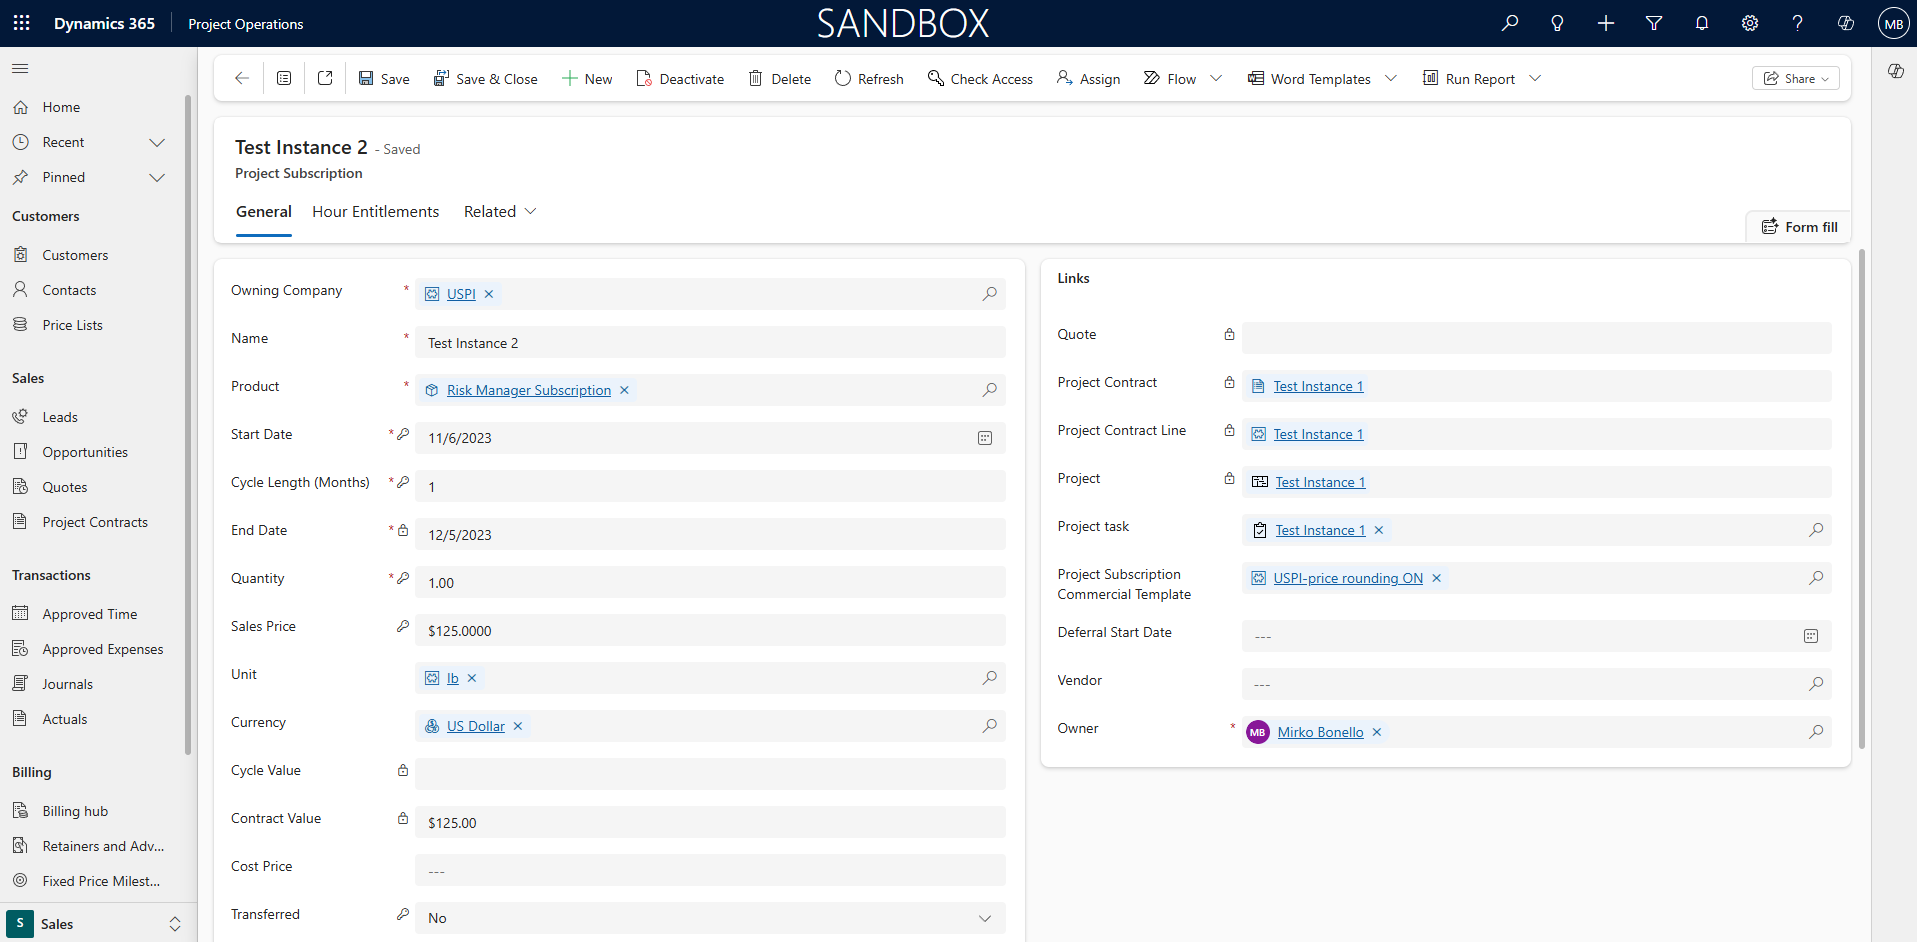Search the Product lookup icon
The width and height of the screenshot is (1917, 942).
tap(989, 390)
